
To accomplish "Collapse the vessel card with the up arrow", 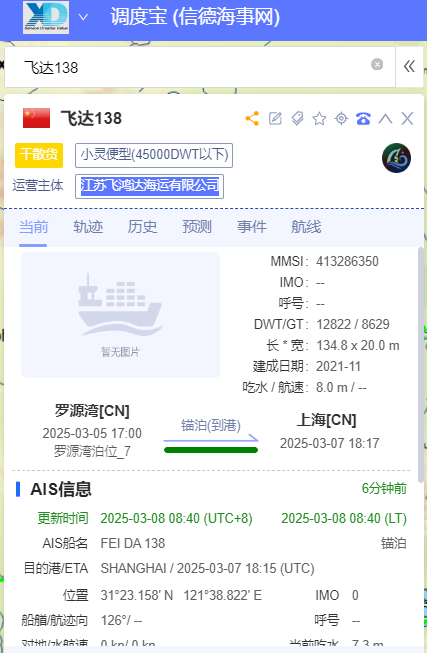I will (385, 119).
